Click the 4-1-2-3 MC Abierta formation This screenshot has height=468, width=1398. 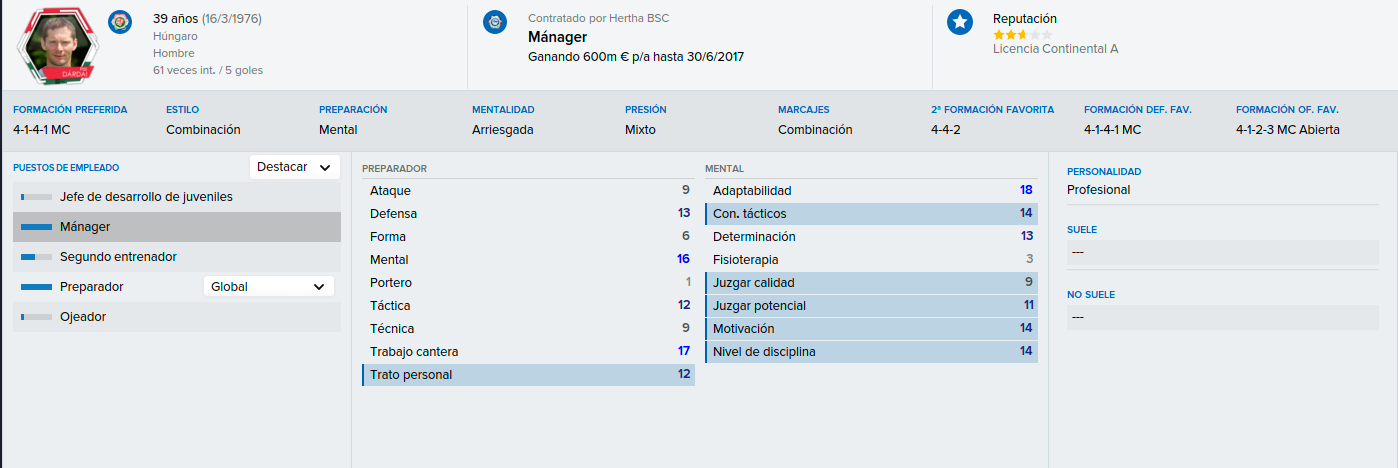coord(1288,130)
